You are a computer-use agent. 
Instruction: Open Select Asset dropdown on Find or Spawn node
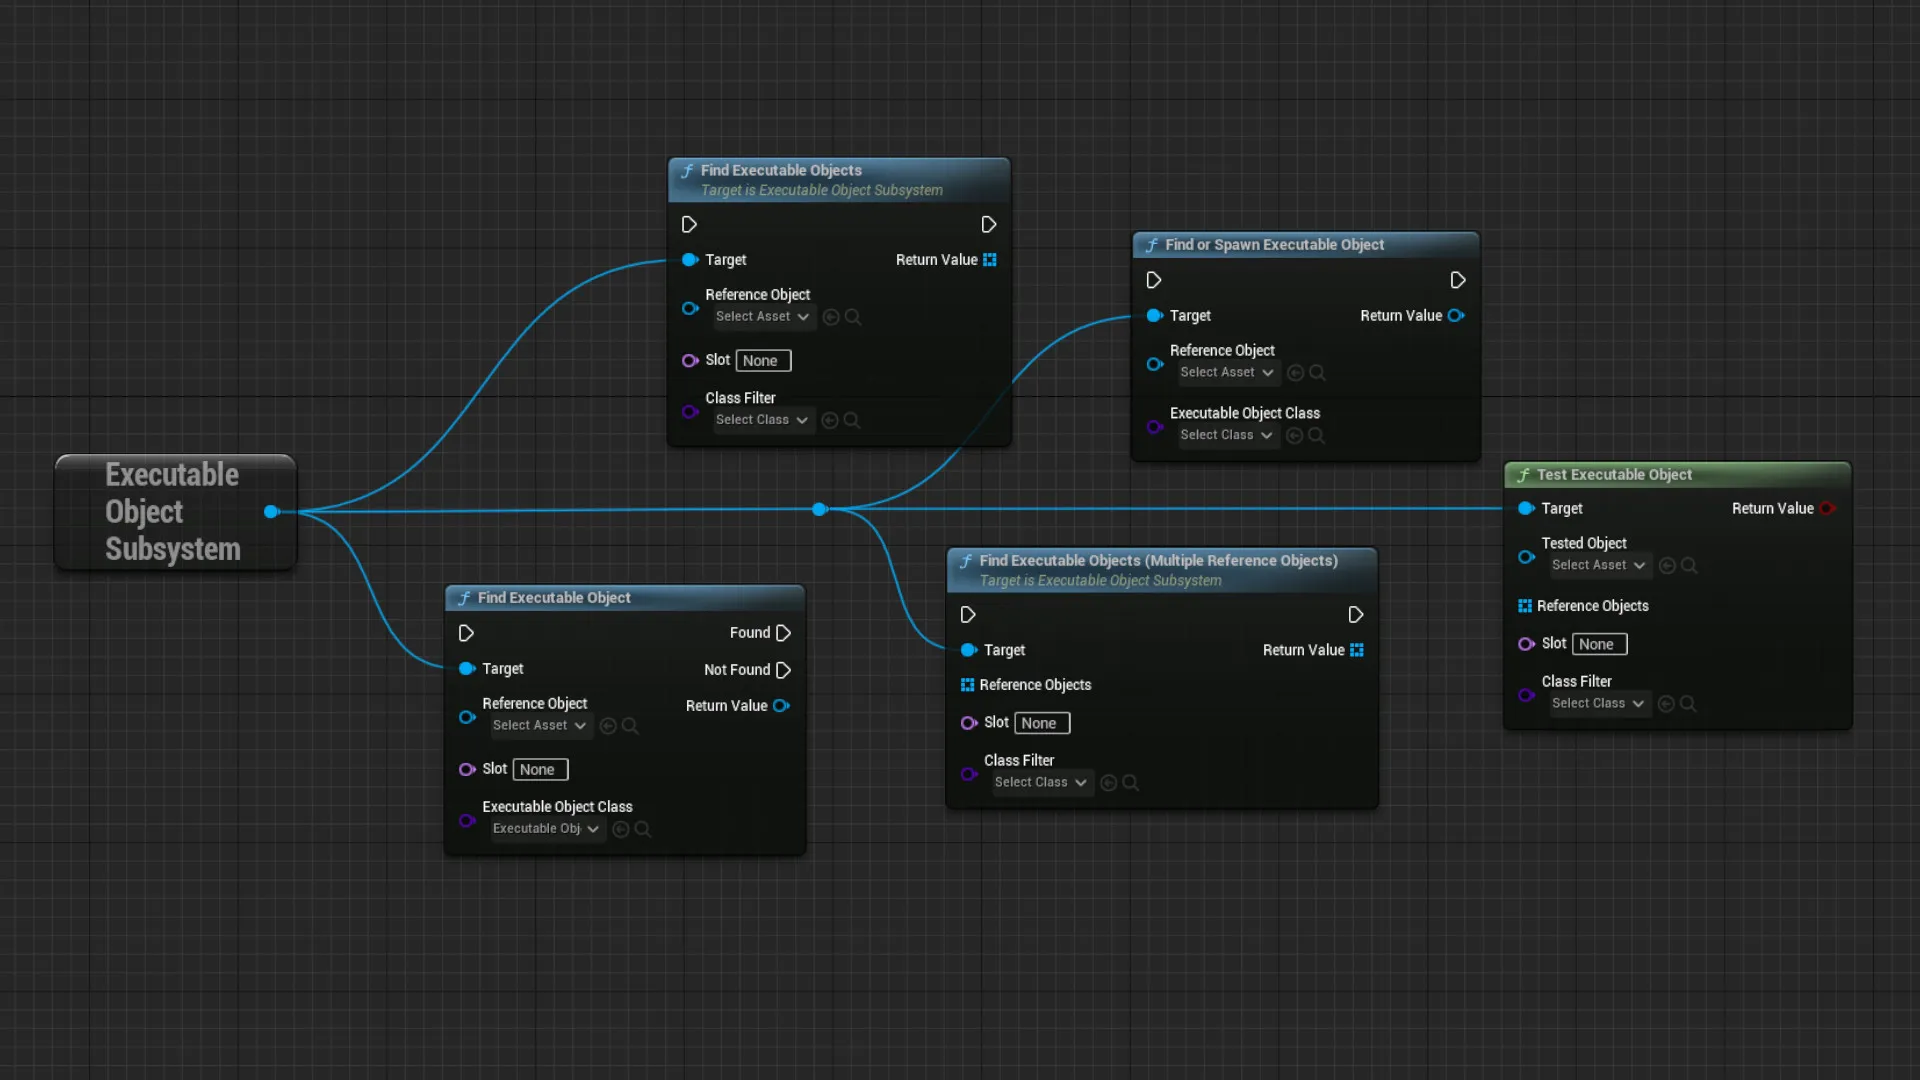(x=1228, y=373)
